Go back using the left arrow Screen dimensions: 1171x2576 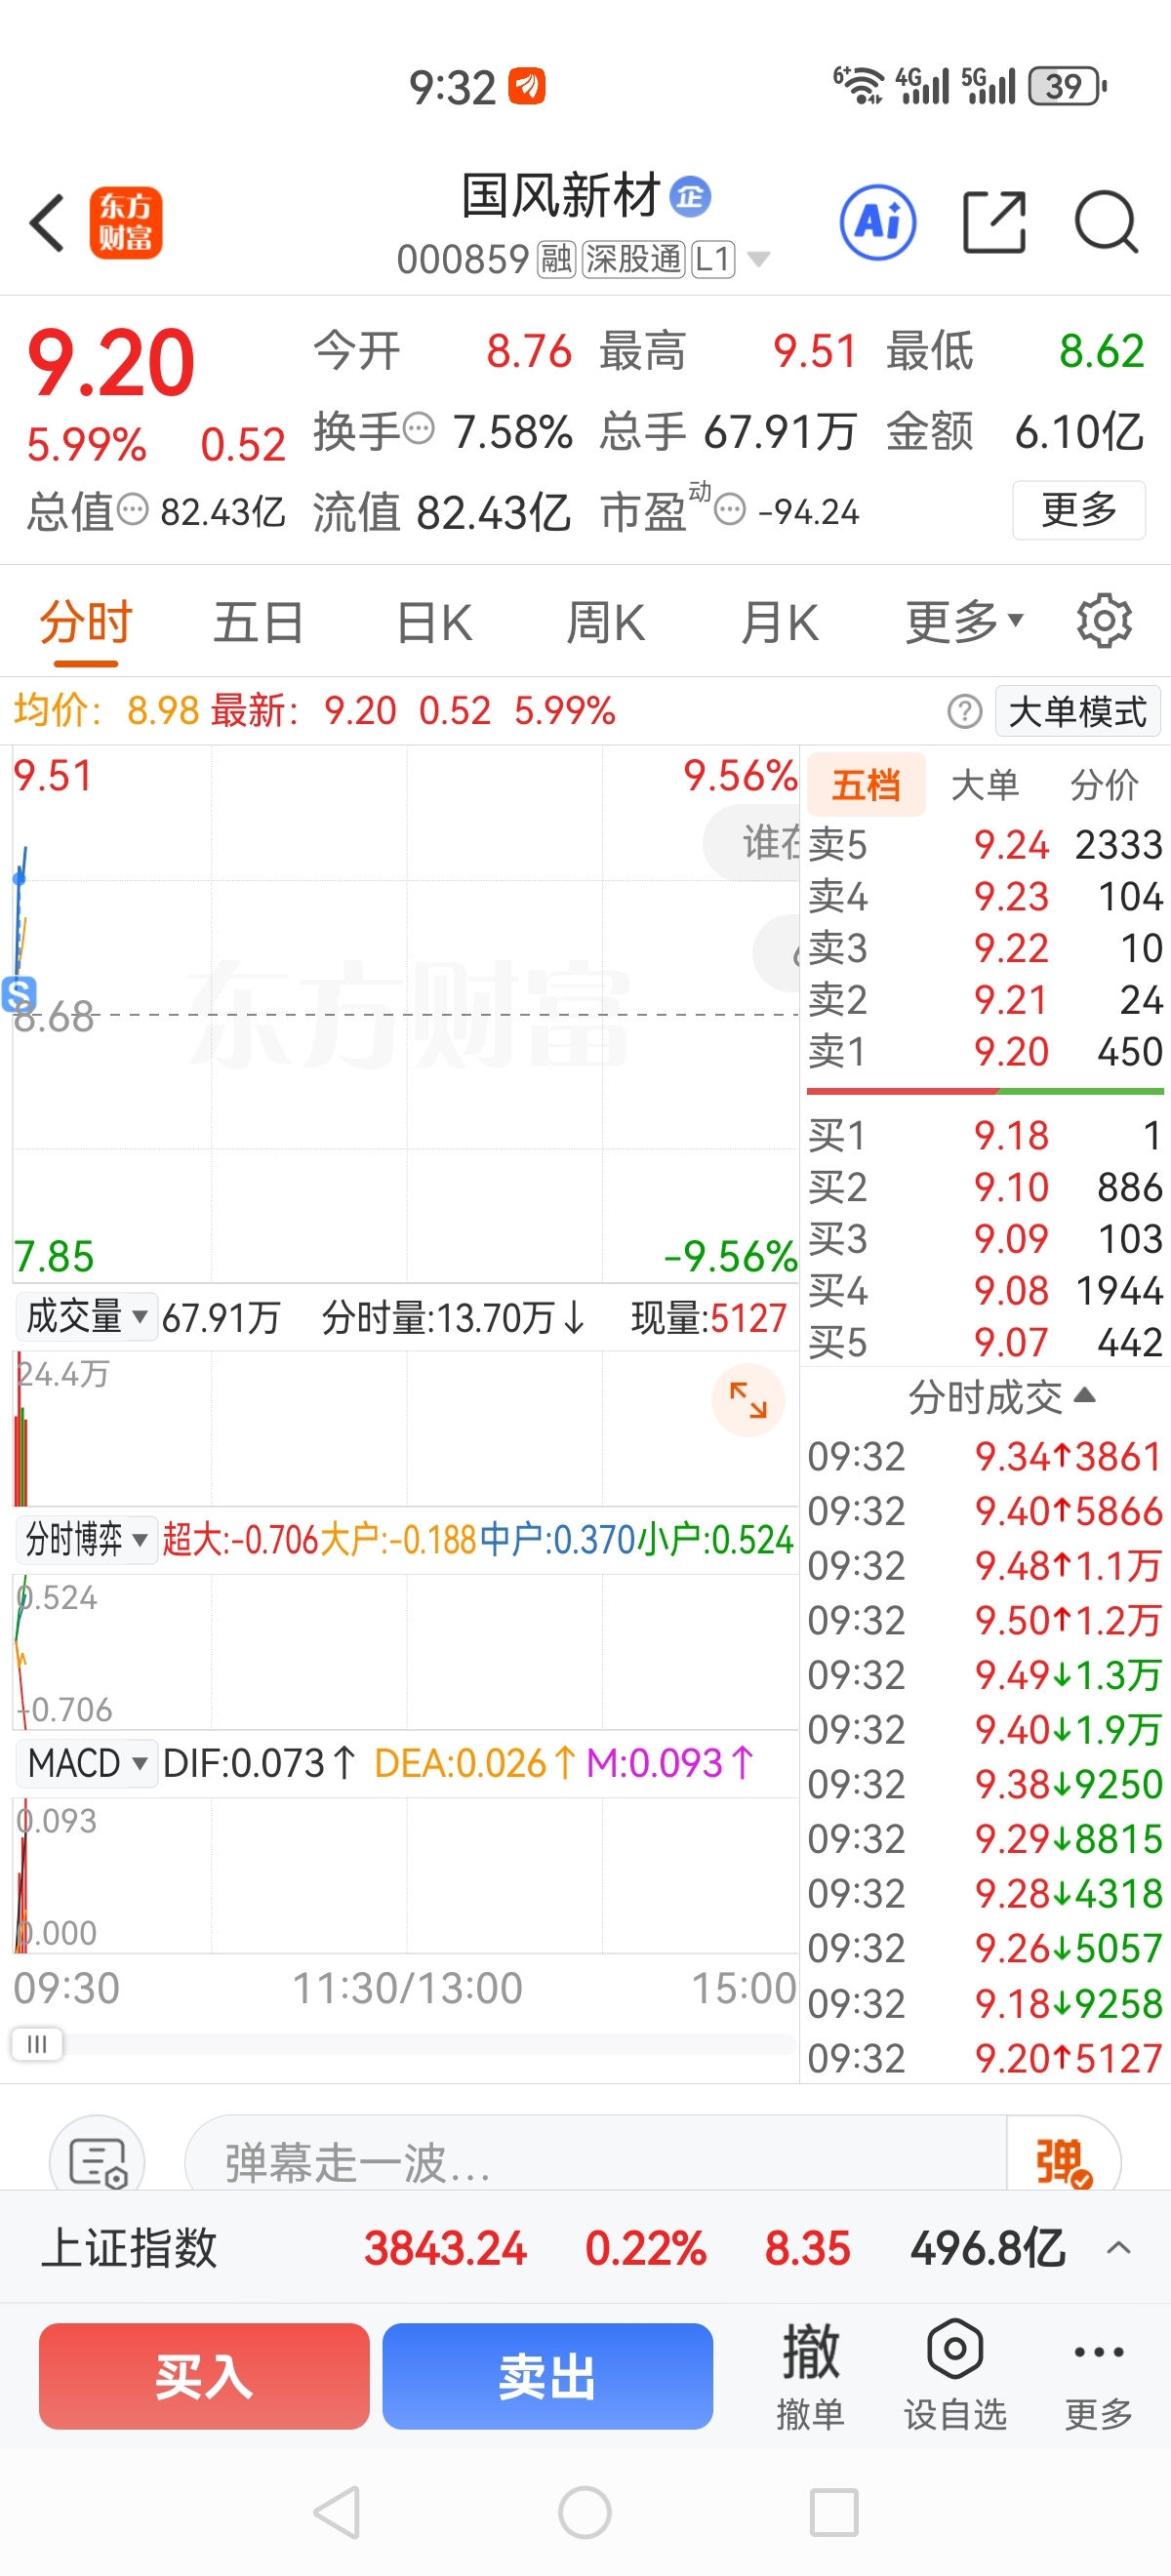[47, 222]
